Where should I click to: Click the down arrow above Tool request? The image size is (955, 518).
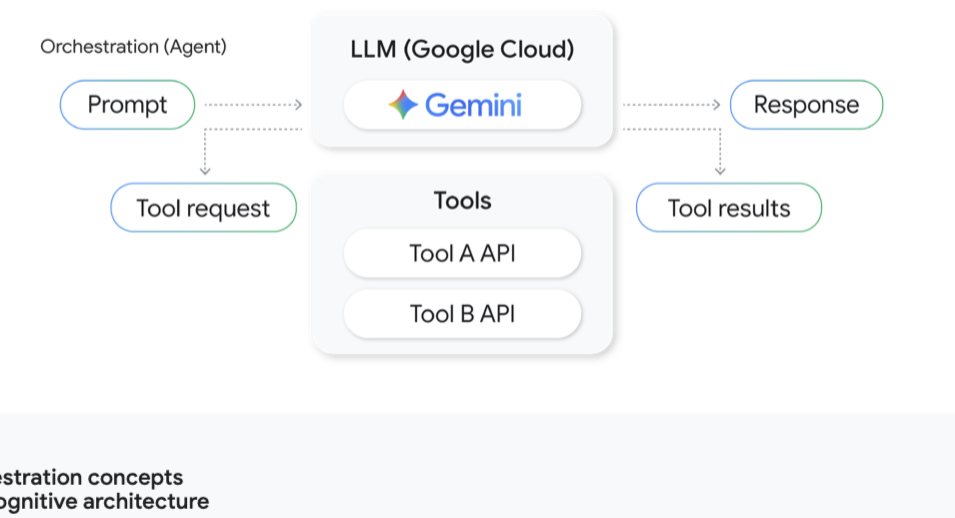tap(205, 171)
